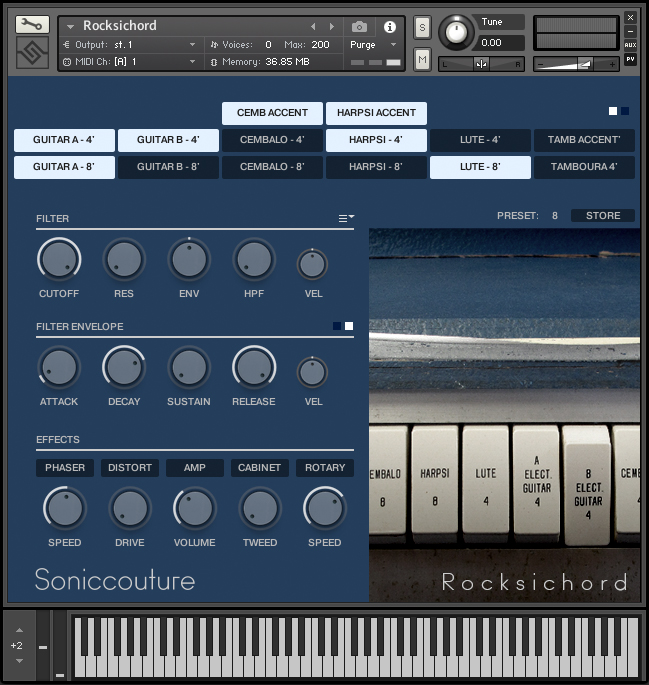Screen dimensions: 649x685
Task: Click the Filter ENV knob
Action: [x=189, y=259]
